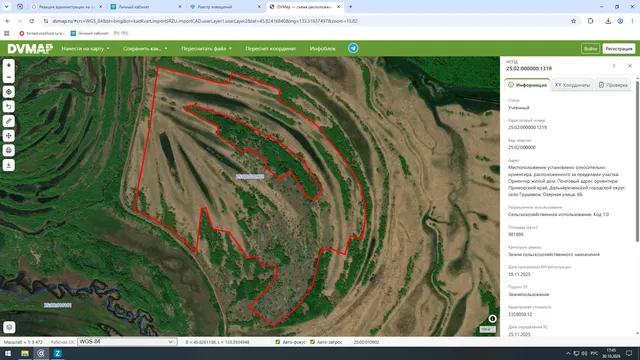Go back to the previous page

click(8, 21)
